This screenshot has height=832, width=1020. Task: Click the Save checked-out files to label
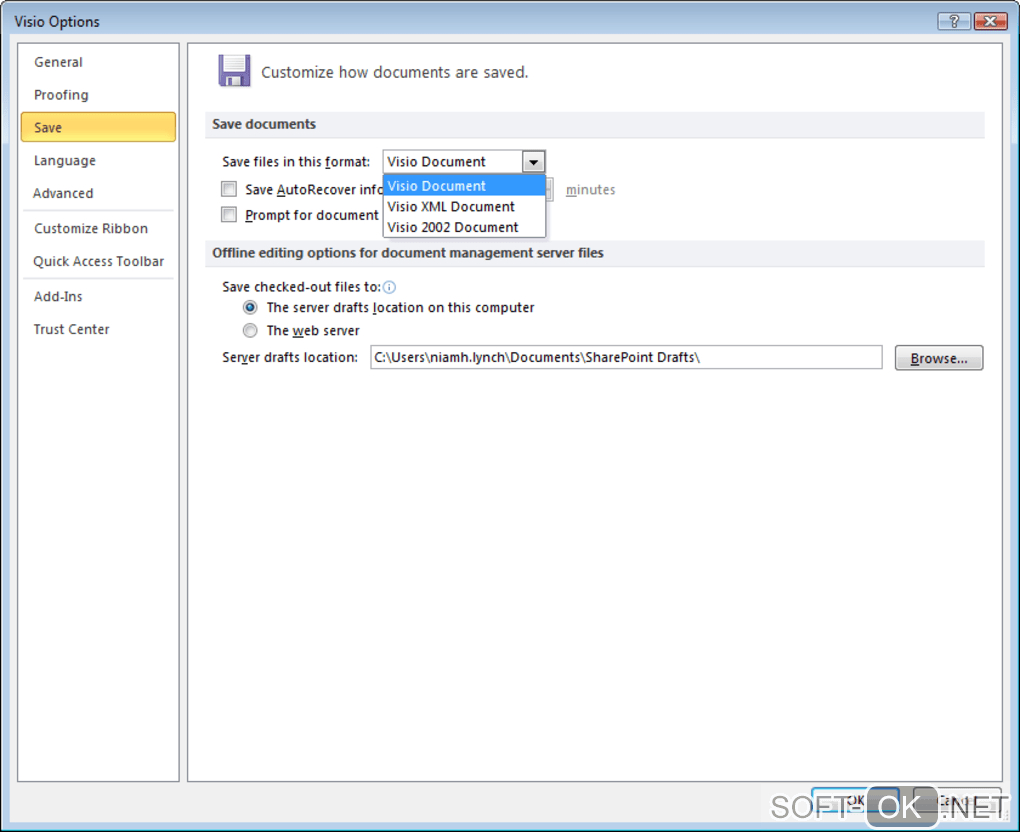[x=301, y=287]
